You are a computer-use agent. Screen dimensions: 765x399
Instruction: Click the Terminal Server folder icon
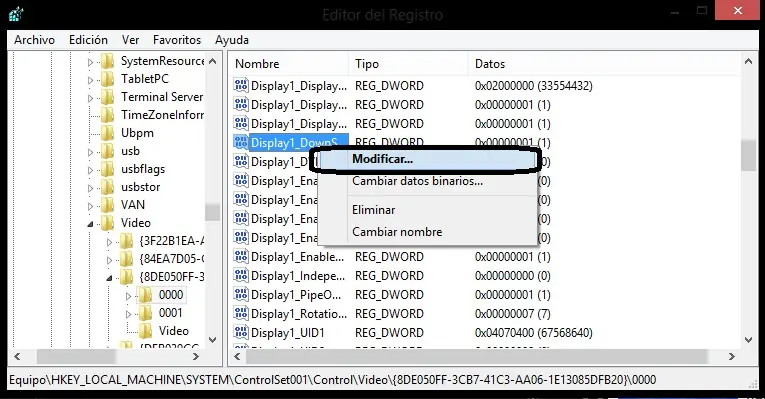click(x=108, y=97)
